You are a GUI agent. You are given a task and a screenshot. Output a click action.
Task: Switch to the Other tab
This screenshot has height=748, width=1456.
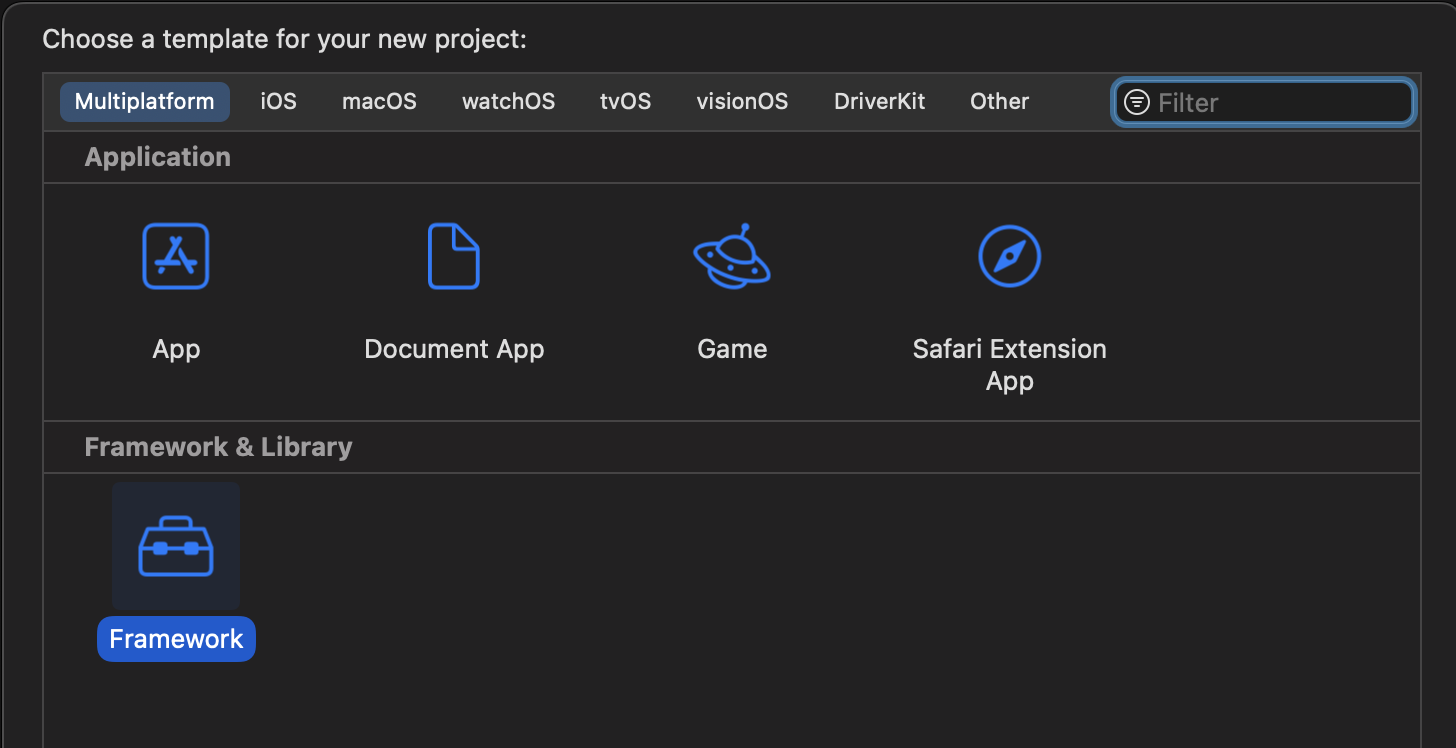click(999, 102)
